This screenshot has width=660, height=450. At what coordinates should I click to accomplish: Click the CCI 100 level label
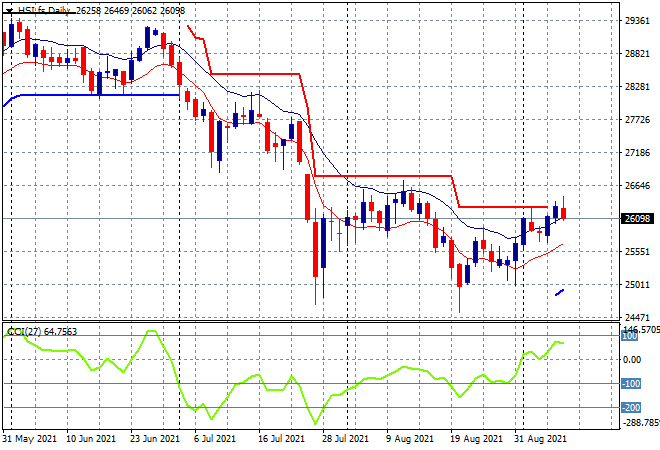pos(630,336)
